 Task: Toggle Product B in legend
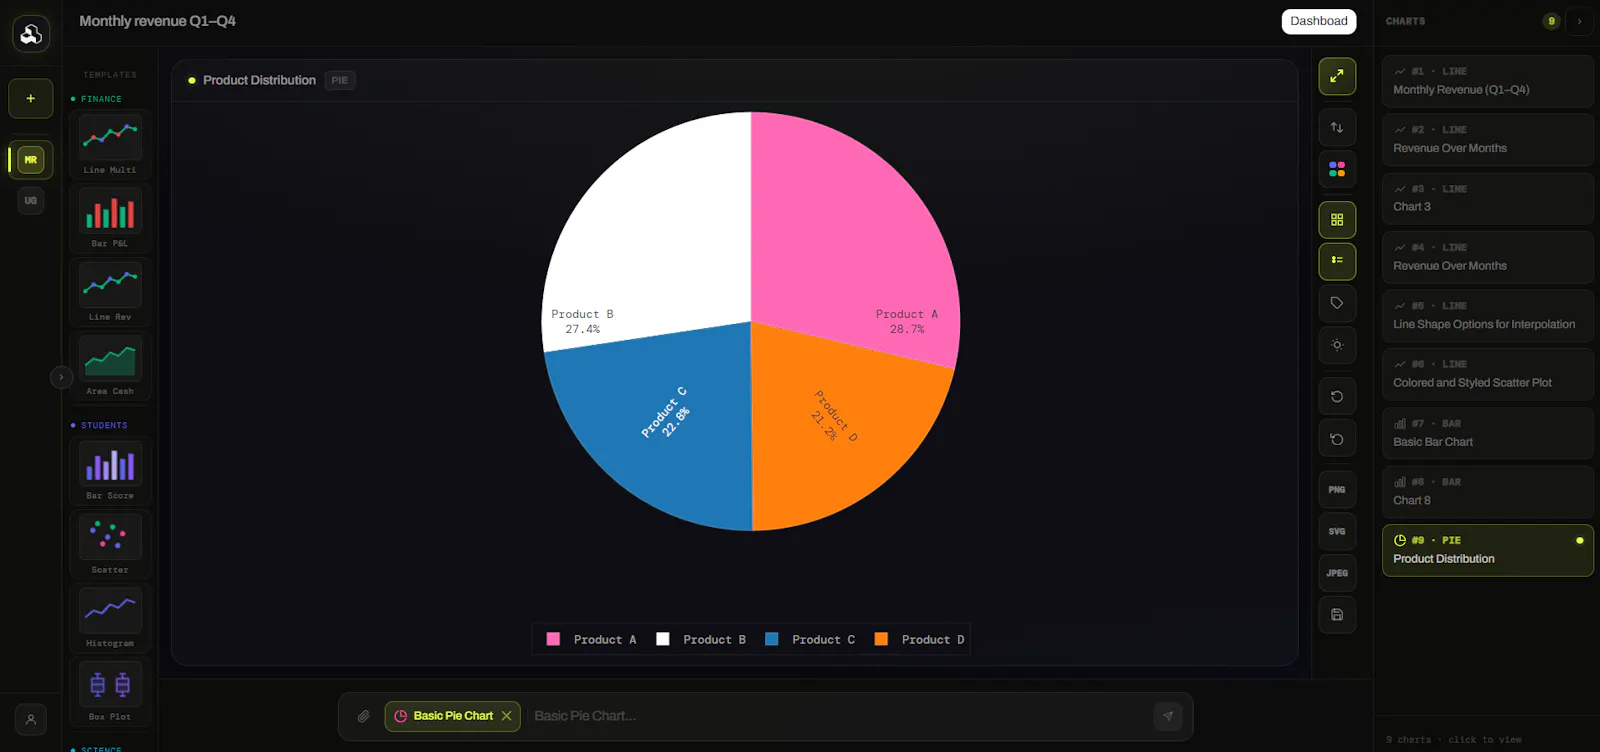(701, 640)
